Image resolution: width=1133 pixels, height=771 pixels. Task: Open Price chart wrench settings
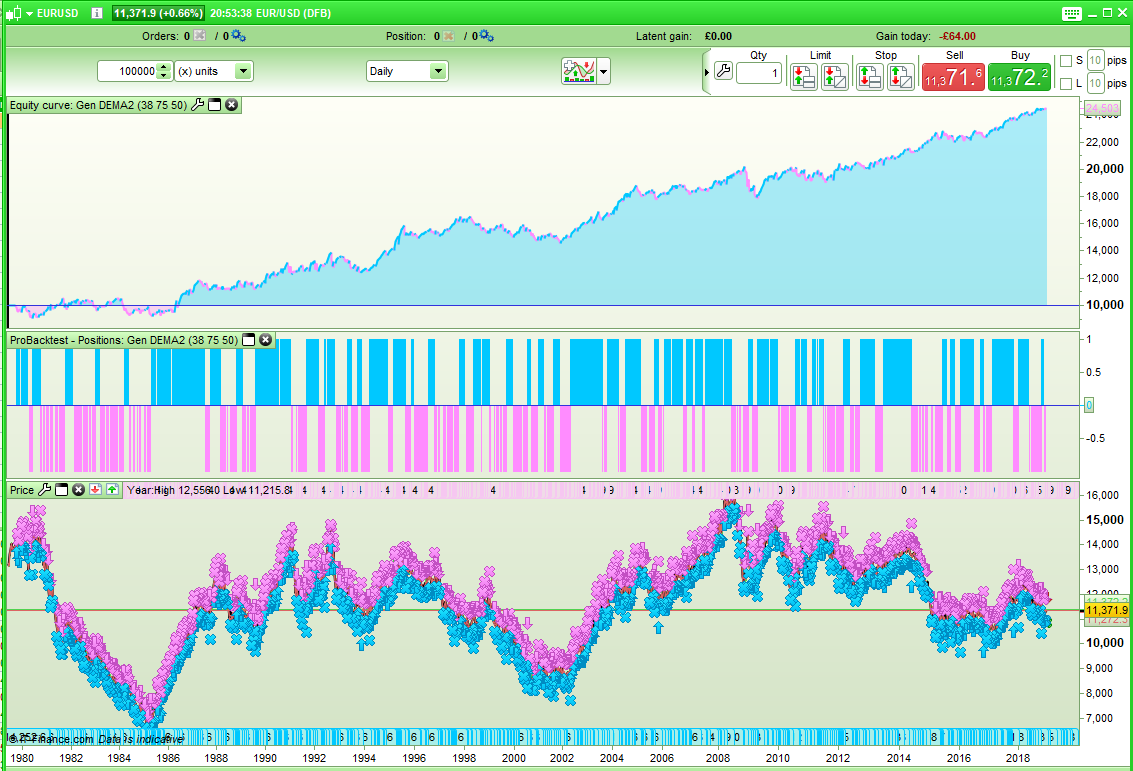44,490
